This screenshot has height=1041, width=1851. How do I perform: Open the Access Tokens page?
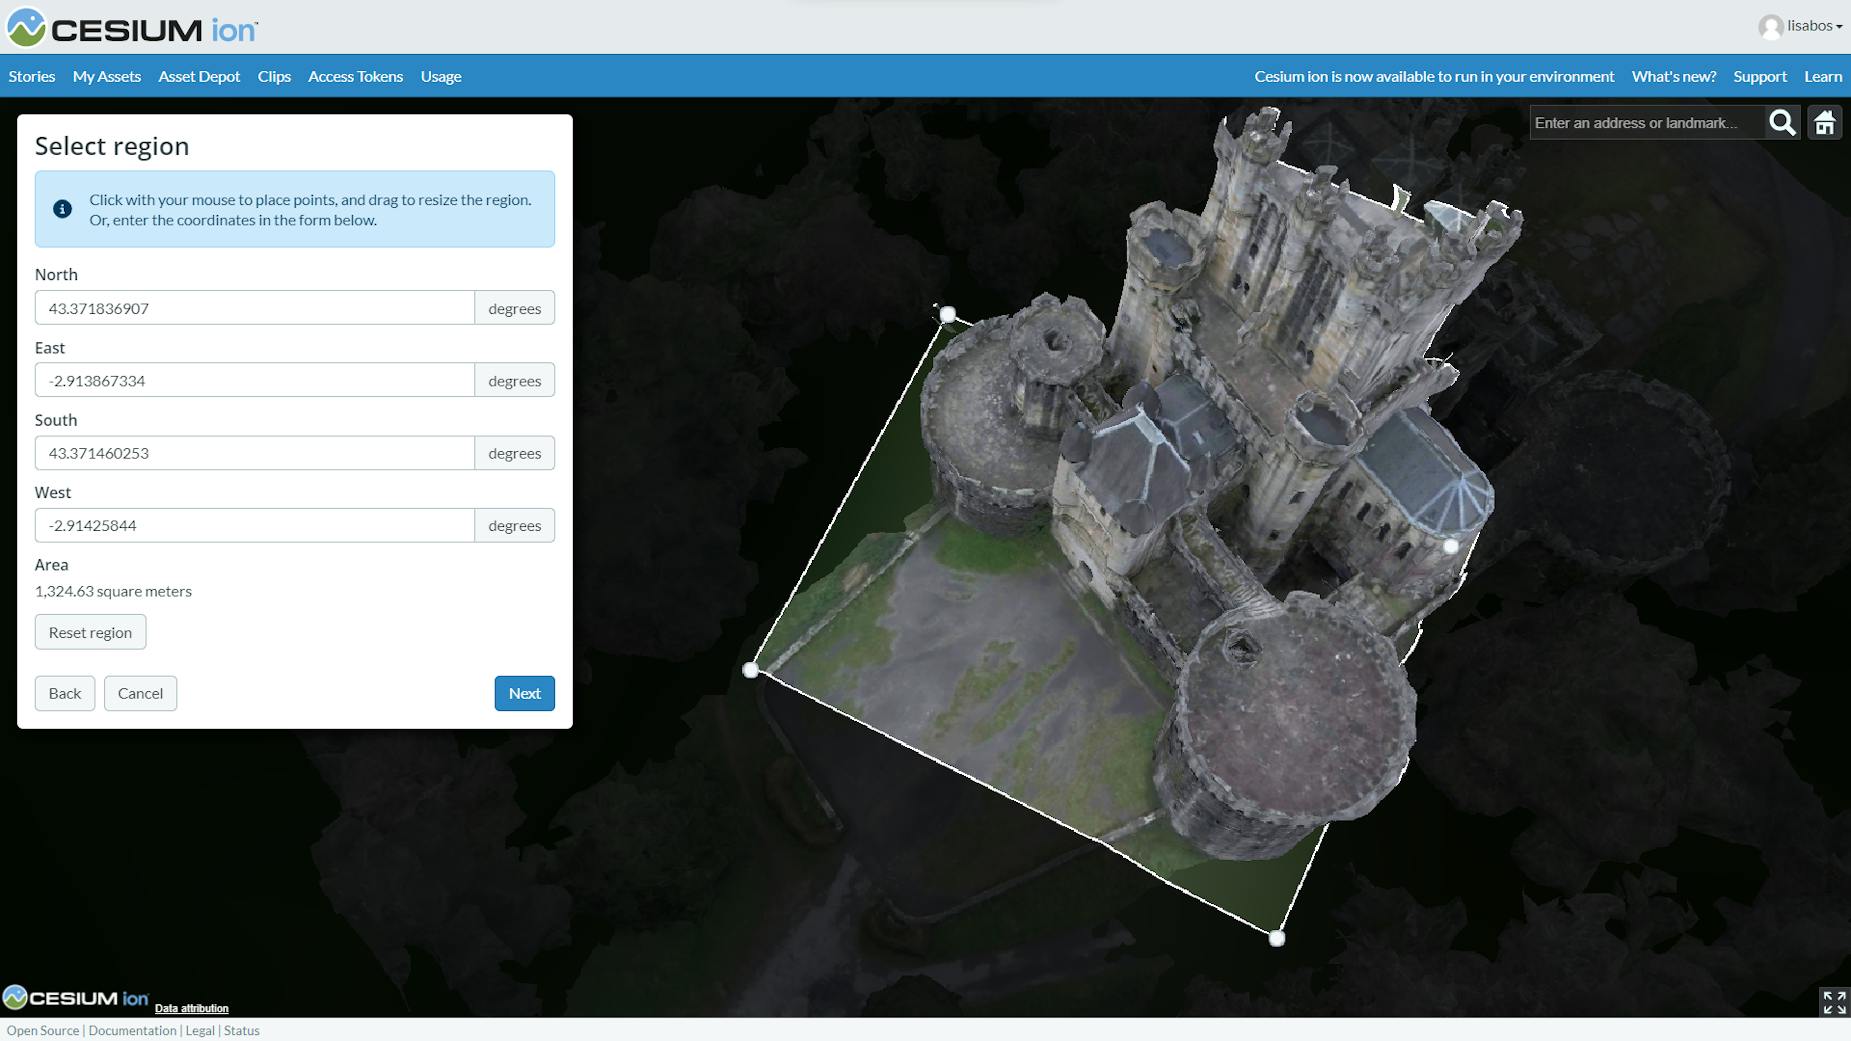[355, 76]
